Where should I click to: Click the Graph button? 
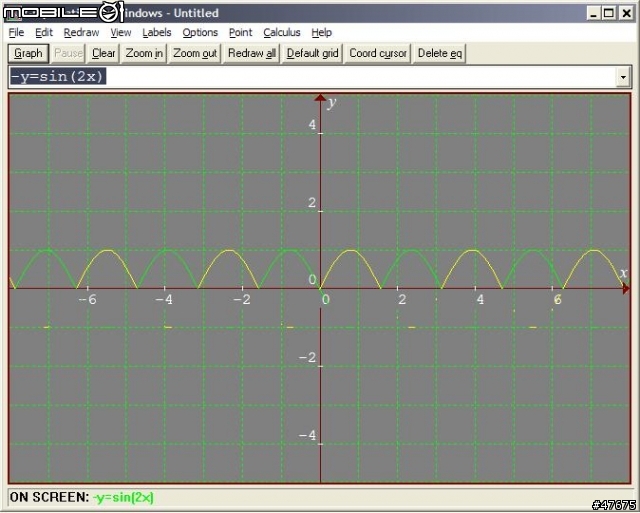pyautogui.click(x=28, y=53)
